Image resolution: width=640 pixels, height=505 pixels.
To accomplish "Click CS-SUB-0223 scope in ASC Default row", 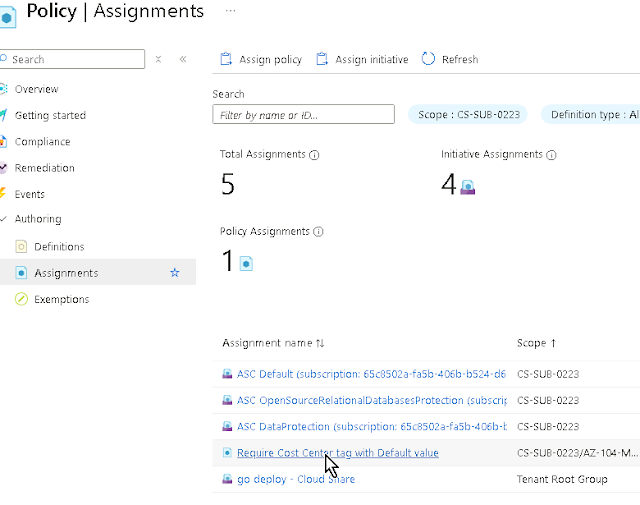I will tap(548, 374).
